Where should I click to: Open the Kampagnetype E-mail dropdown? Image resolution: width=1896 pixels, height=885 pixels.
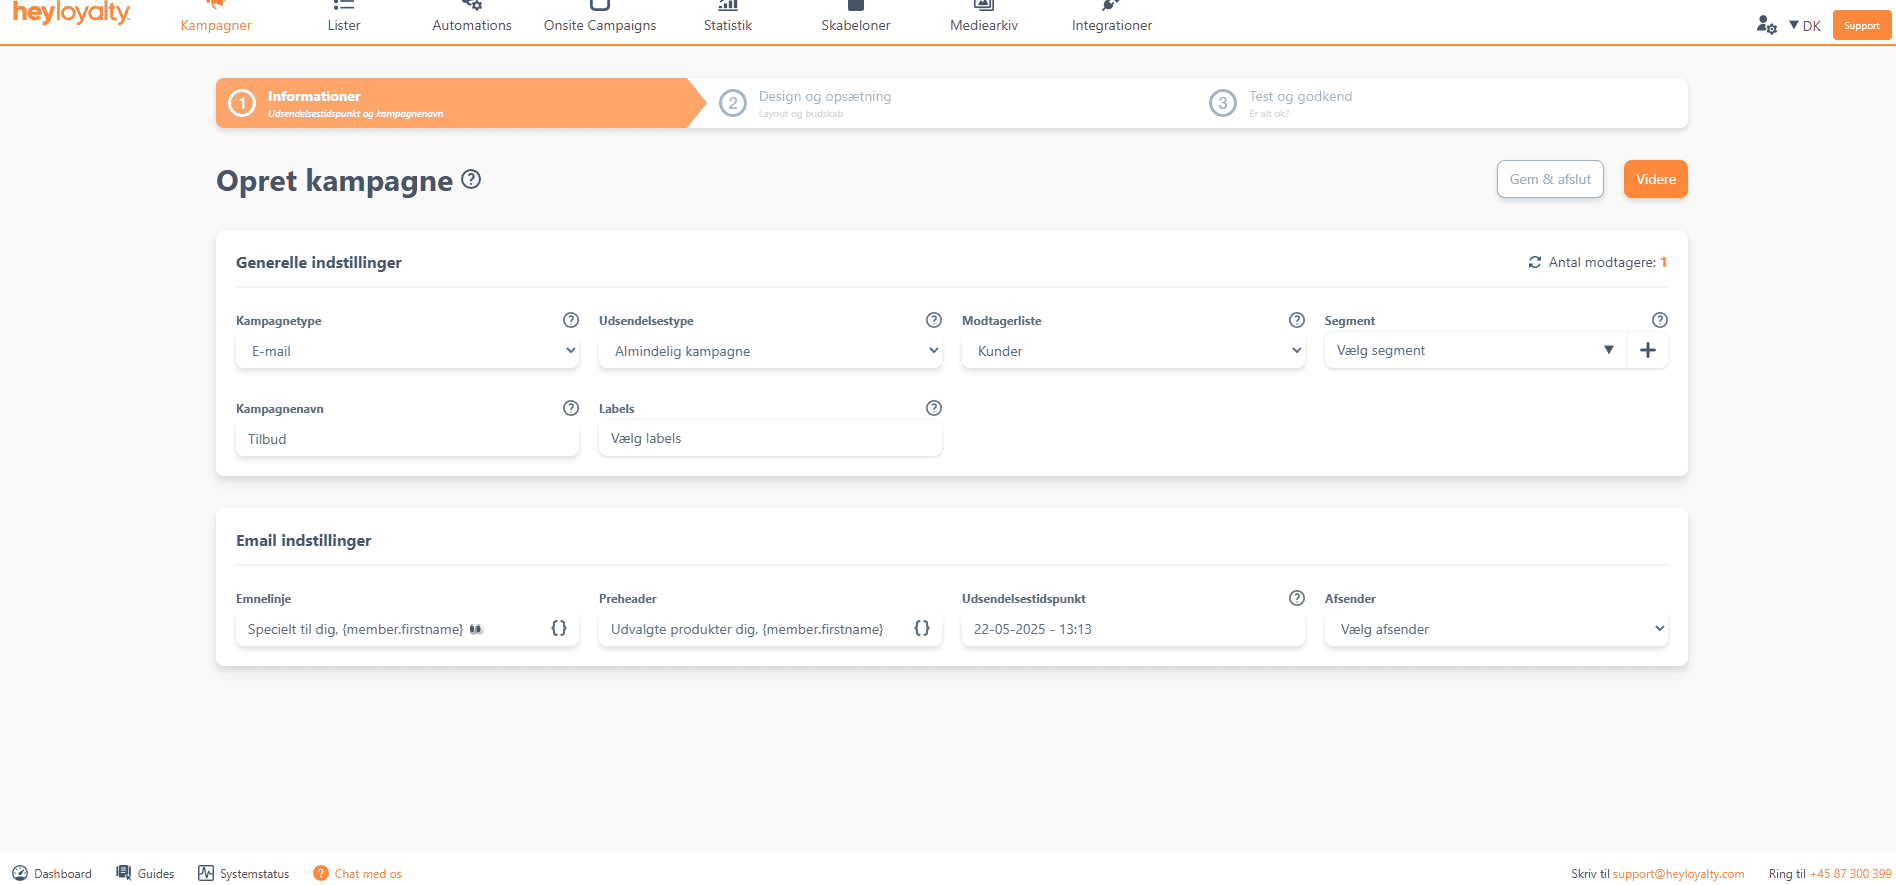[x=407, y=351]
